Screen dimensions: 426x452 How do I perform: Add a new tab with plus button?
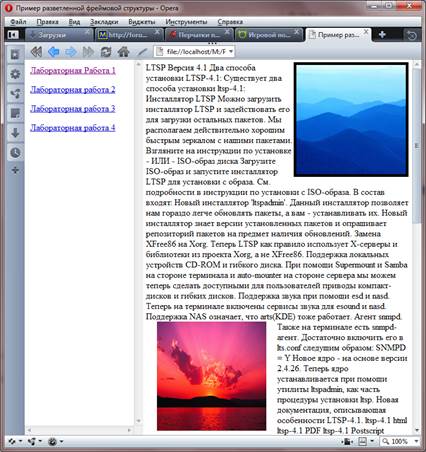pos(382,34)
